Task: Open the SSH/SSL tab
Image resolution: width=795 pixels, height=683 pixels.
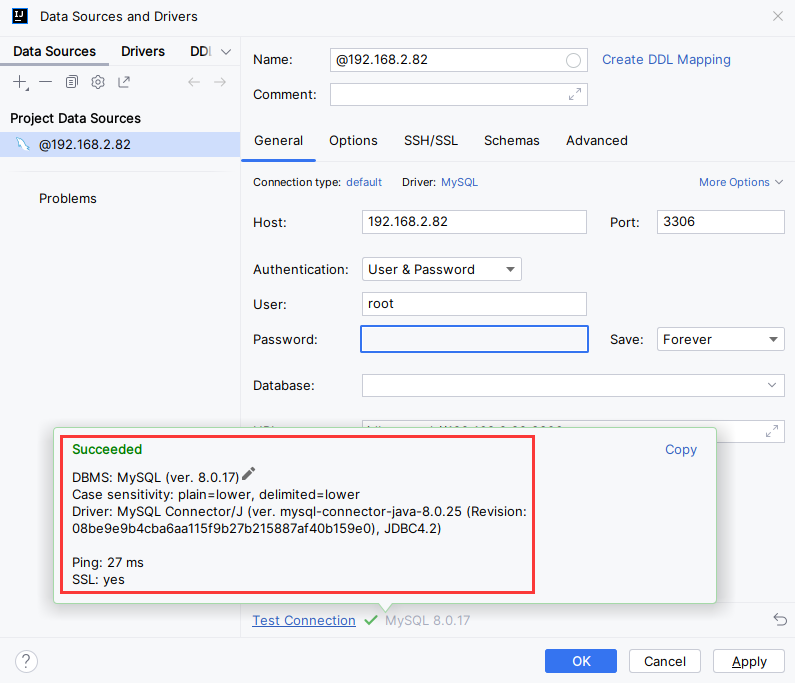Action: (430, 140)
